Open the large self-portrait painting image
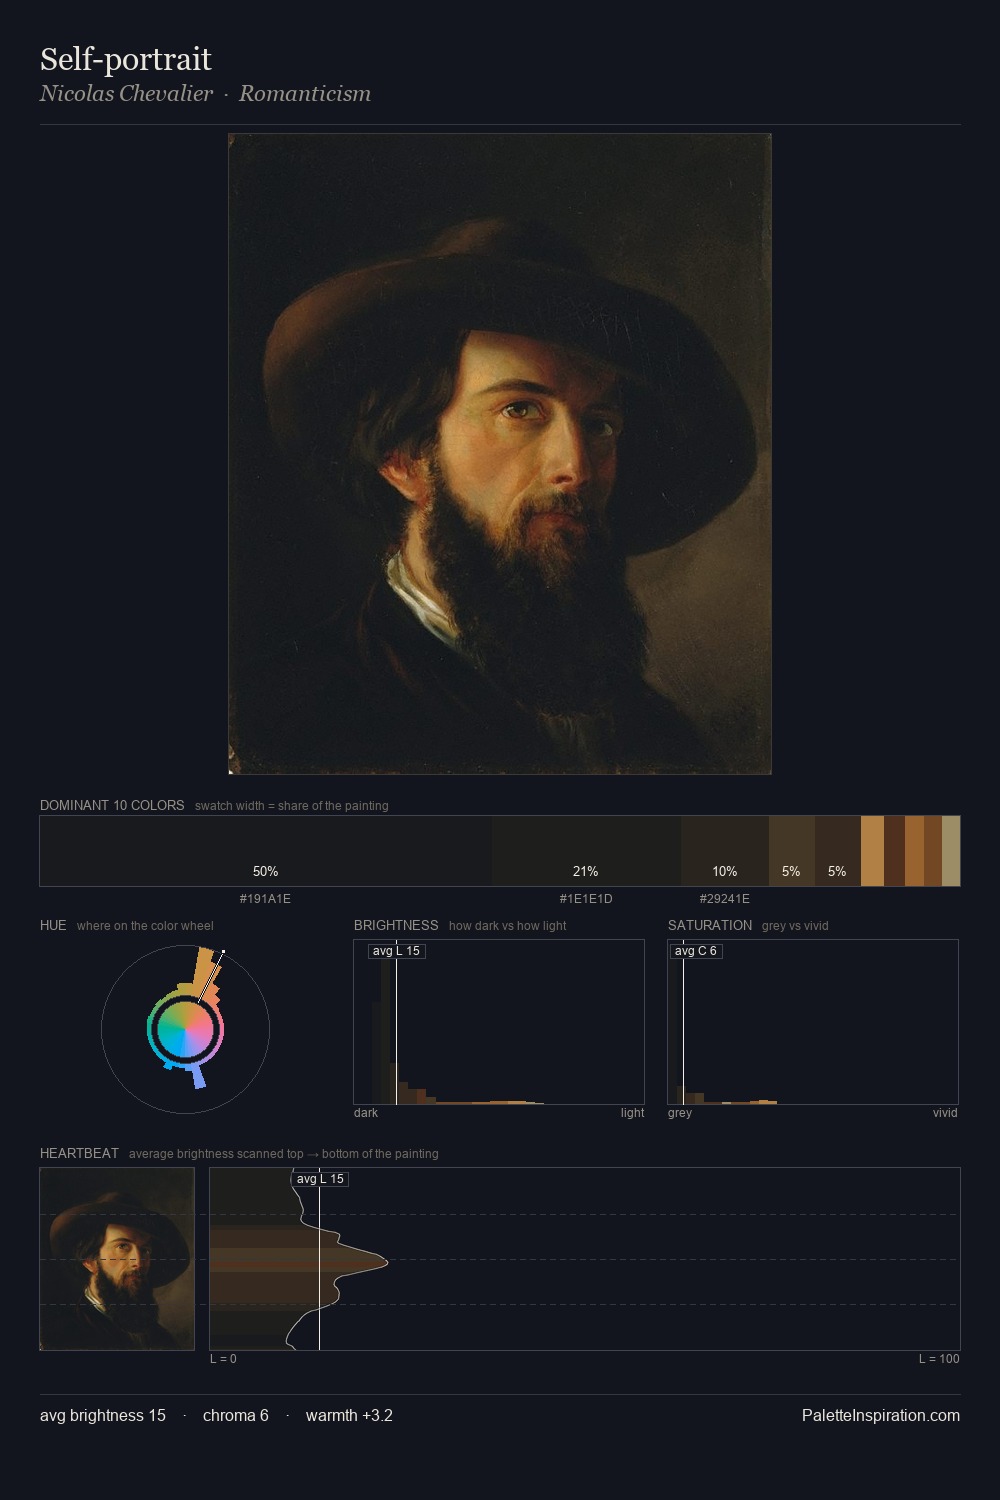 click(500, 454)
